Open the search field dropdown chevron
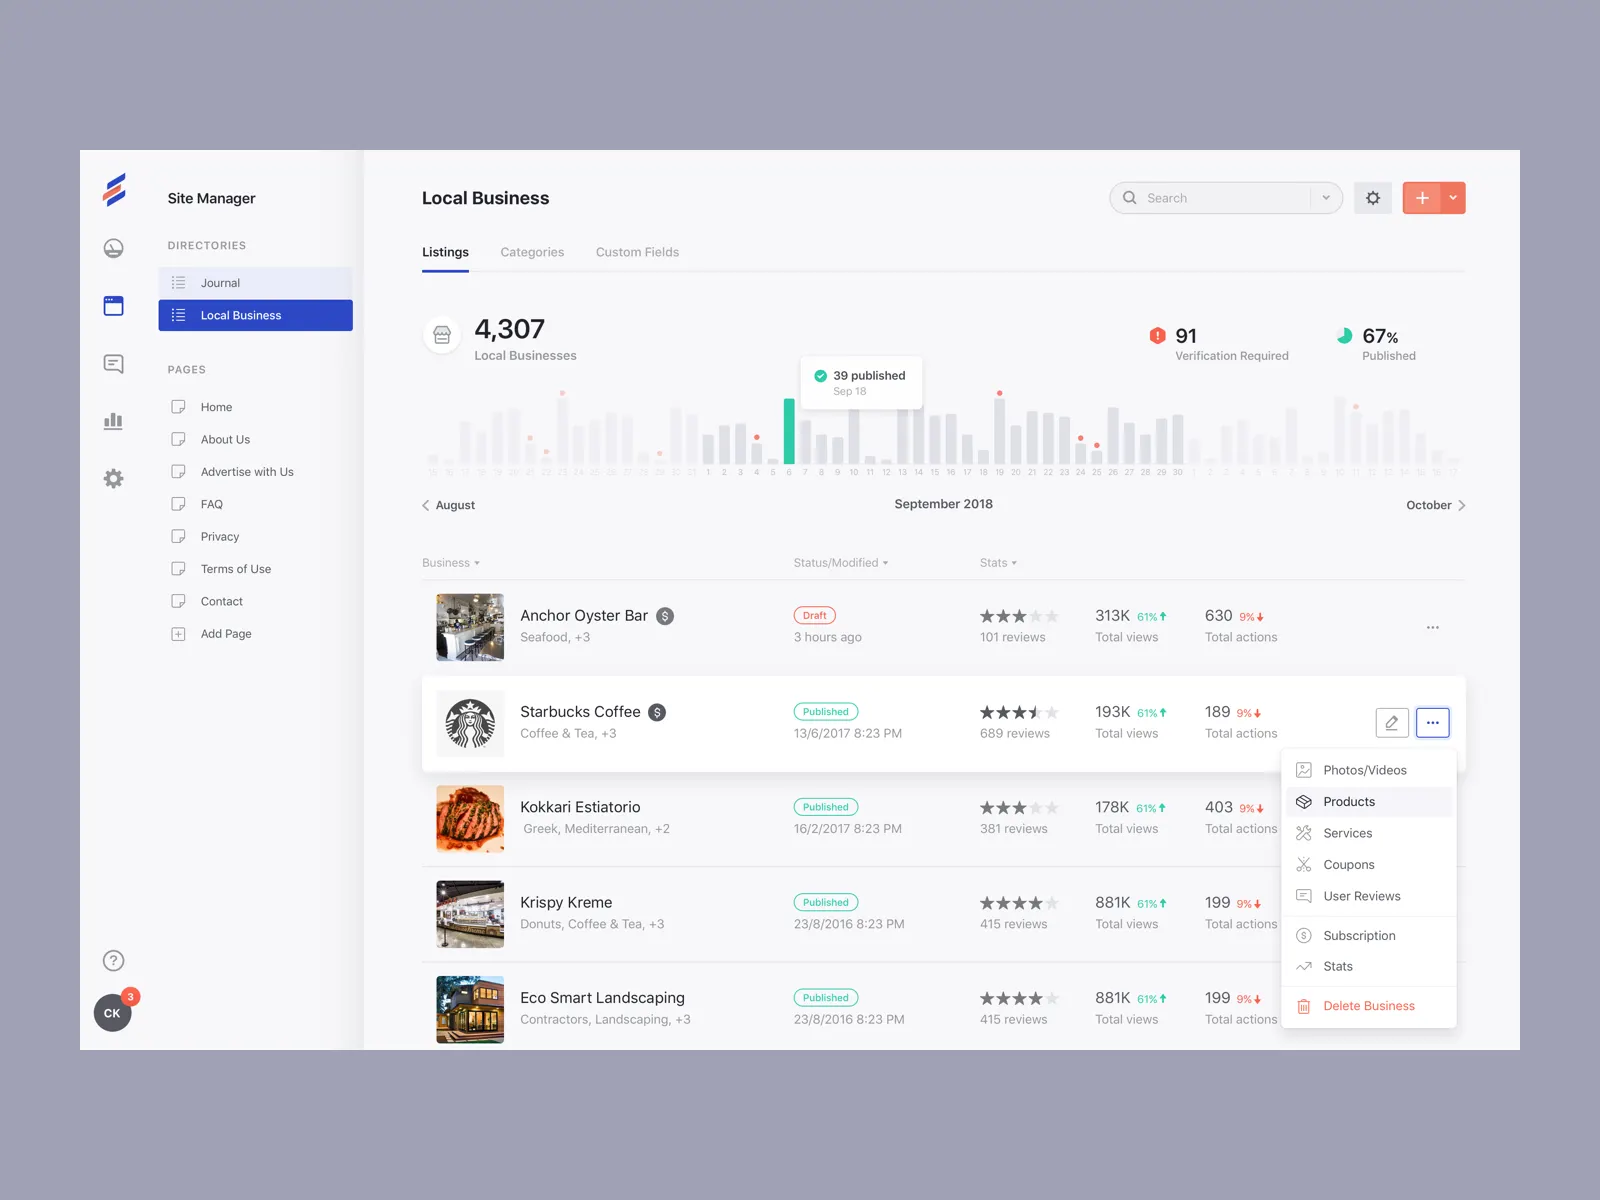This screenshot has width=1600, height=1200. pyautogui.click(x=1326, y=198)
